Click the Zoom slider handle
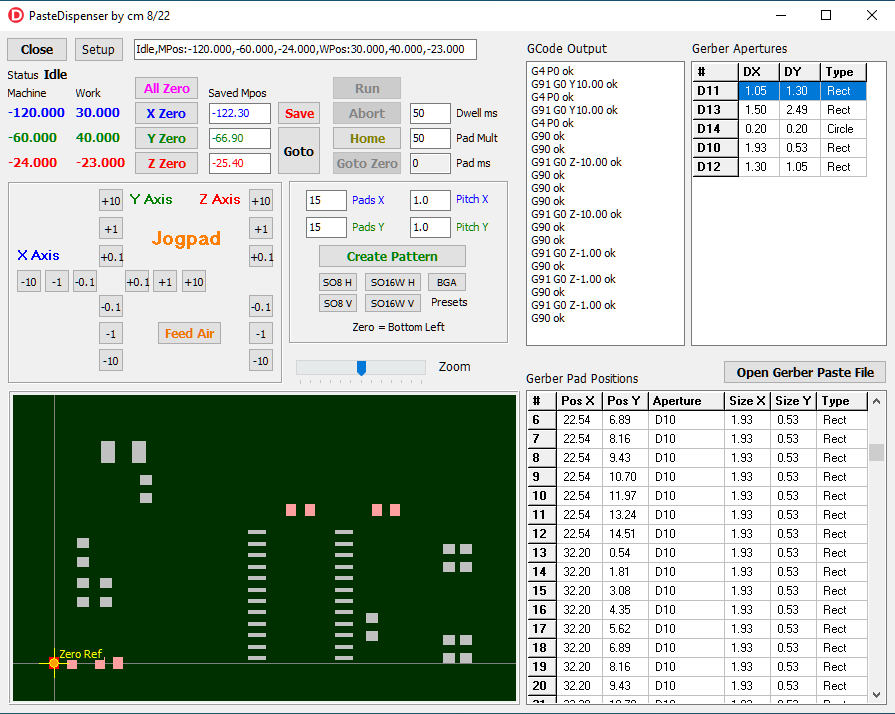 click(361, 368)
